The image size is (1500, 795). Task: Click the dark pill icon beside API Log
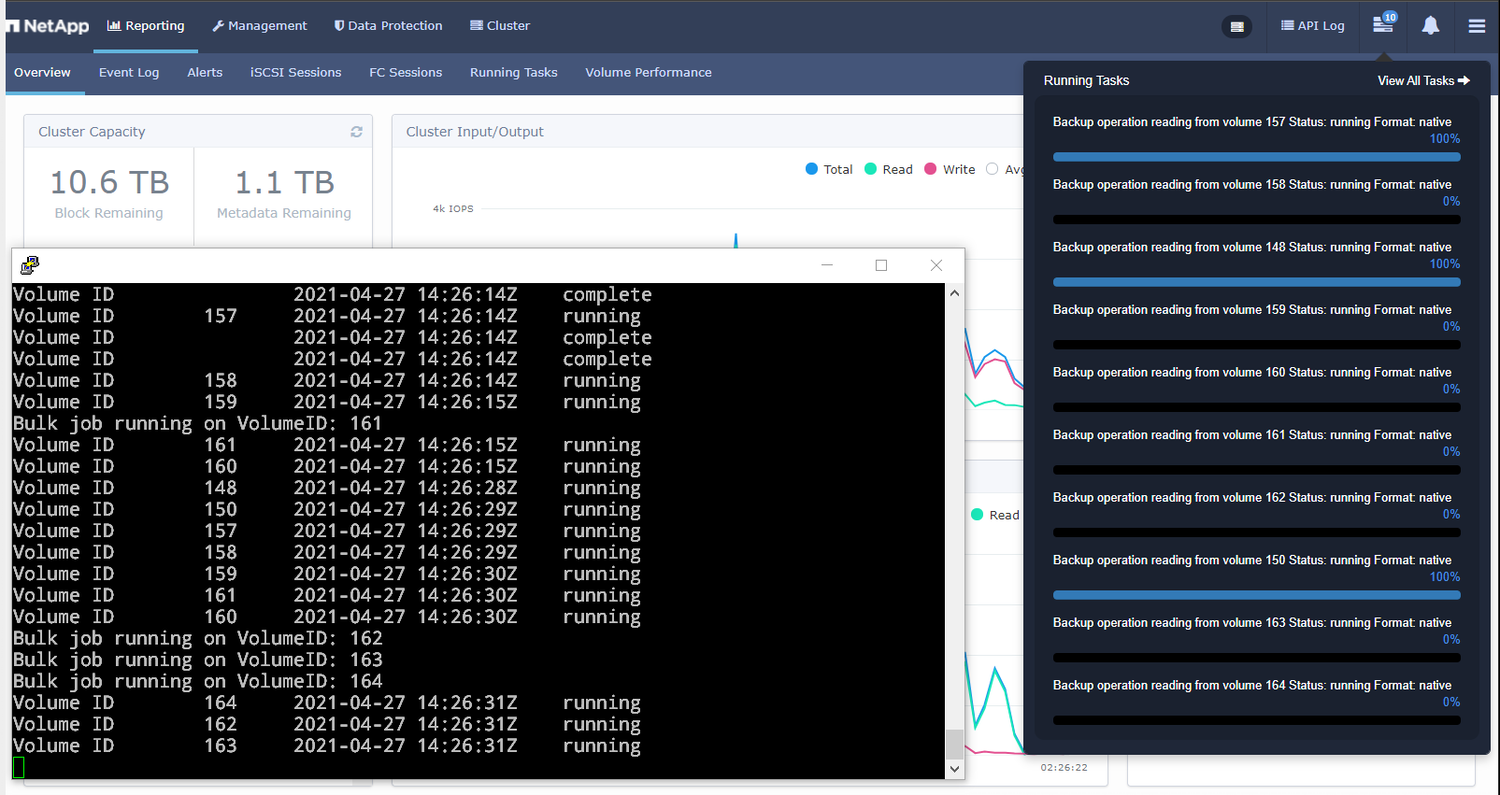point(1237,27)
